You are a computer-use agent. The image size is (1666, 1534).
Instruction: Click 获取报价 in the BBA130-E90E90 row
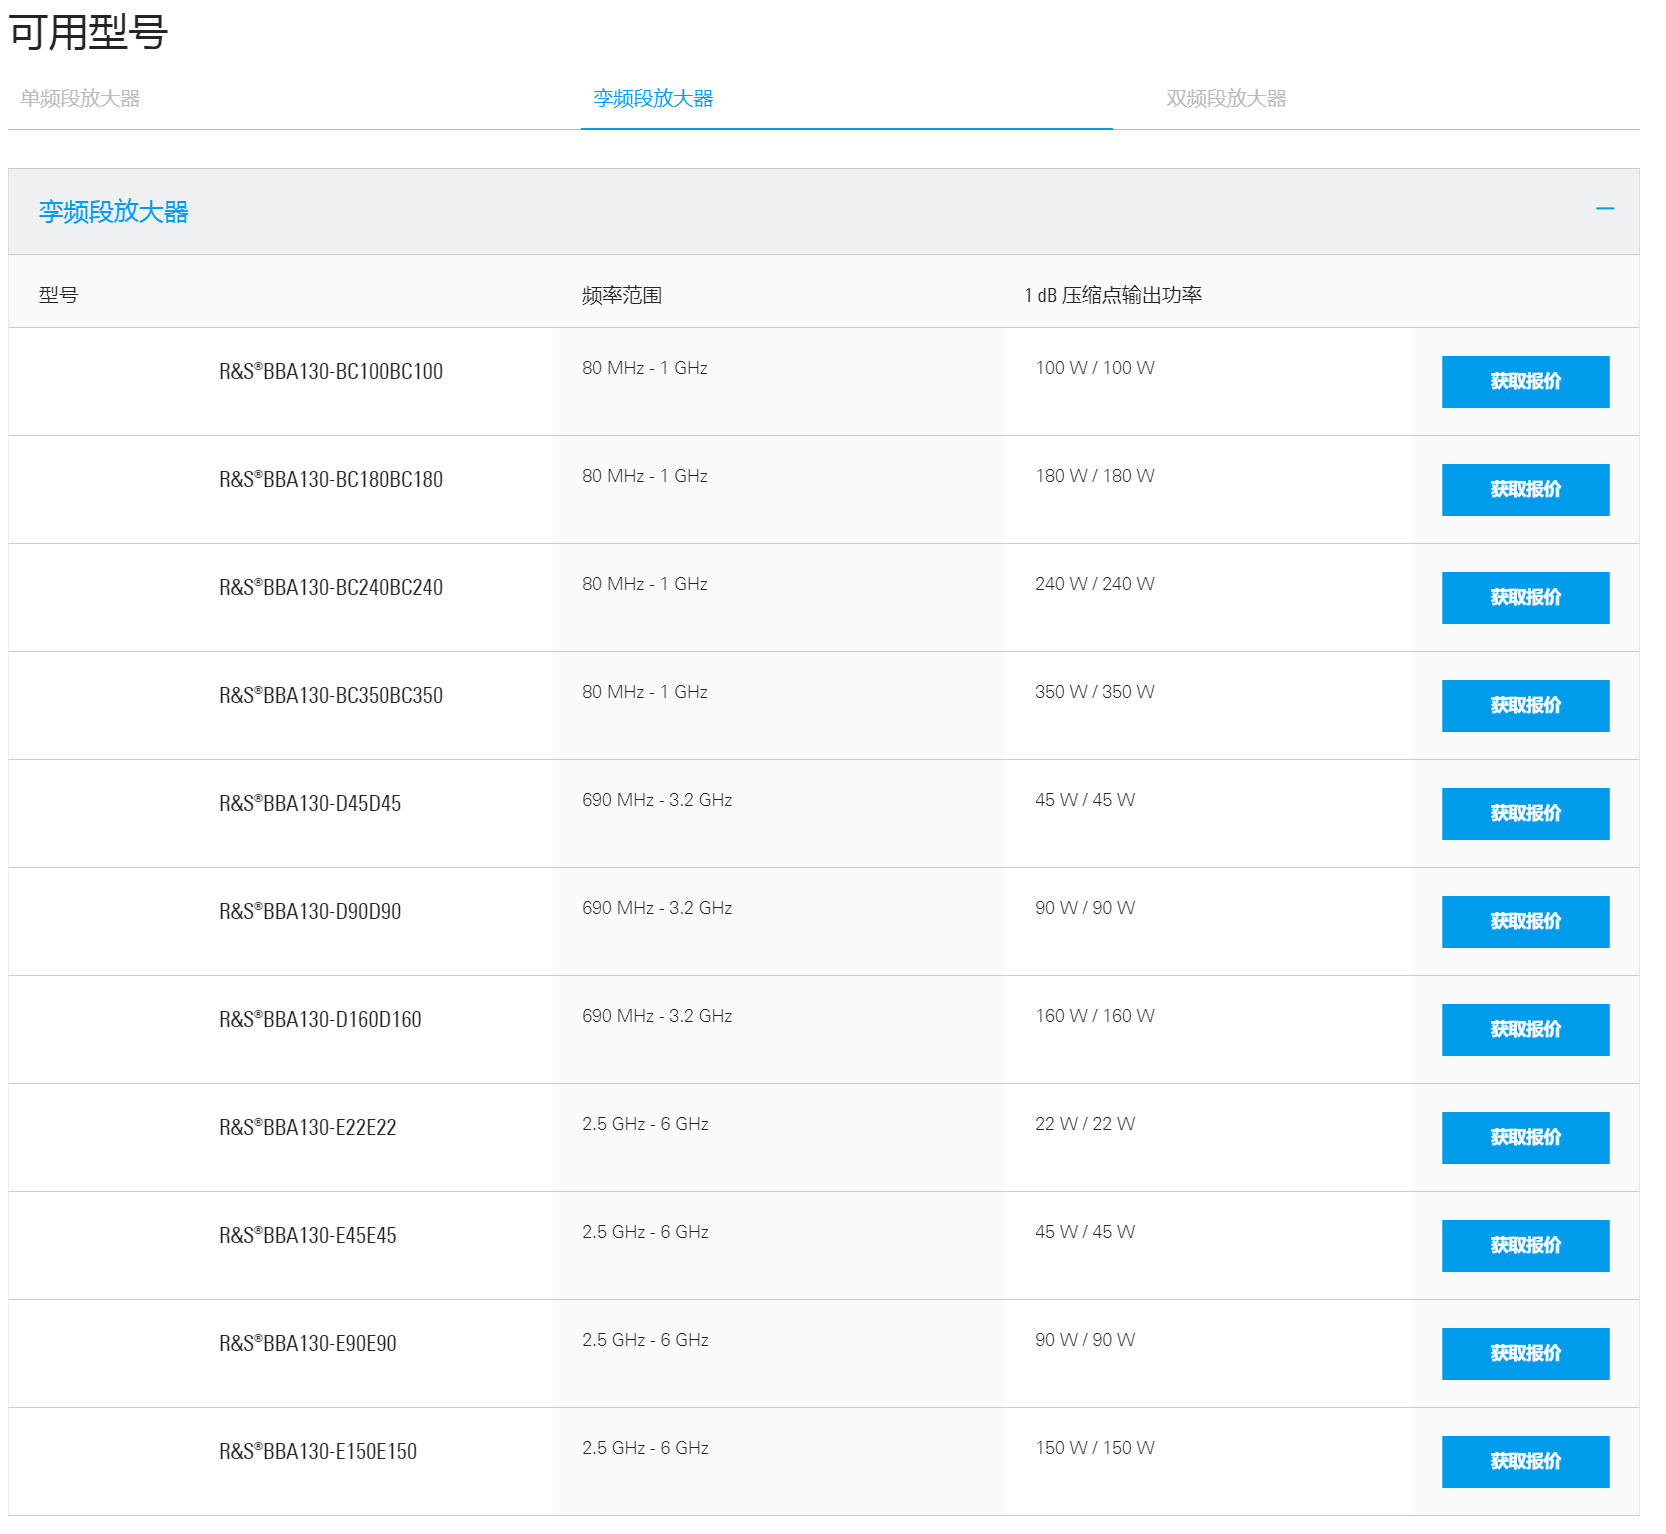click(x=1525, y=1354)
